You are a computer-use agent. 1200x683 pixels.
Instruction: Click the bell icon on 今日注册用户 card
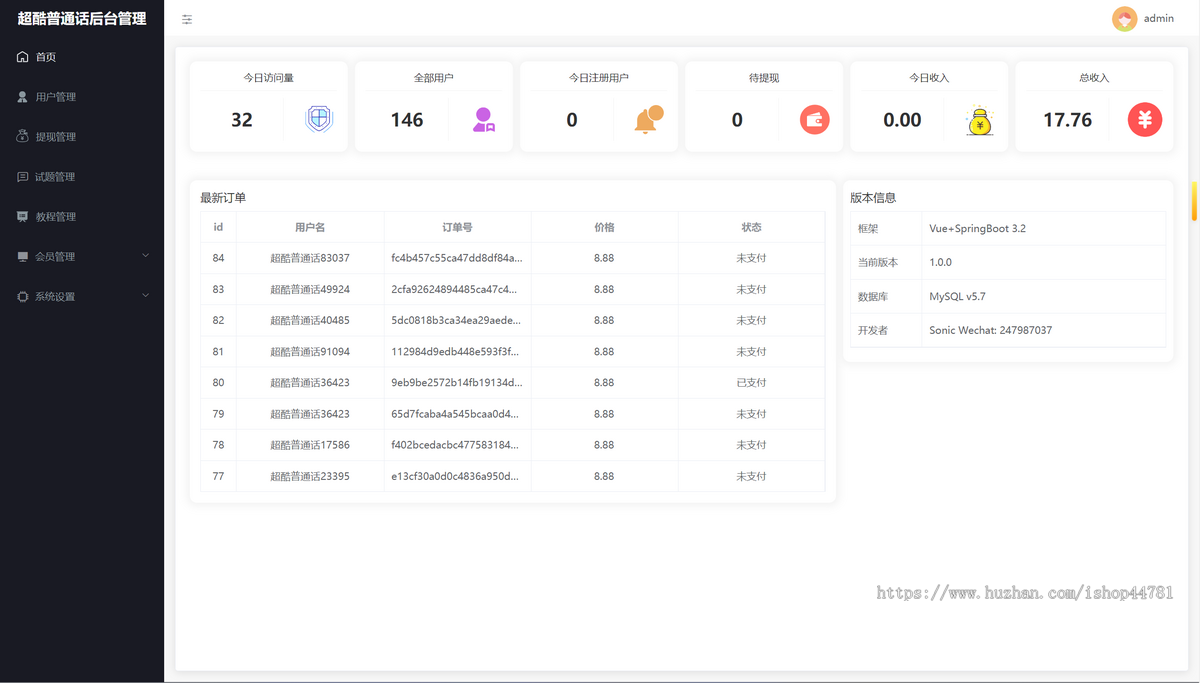click(x=648, y=120)
